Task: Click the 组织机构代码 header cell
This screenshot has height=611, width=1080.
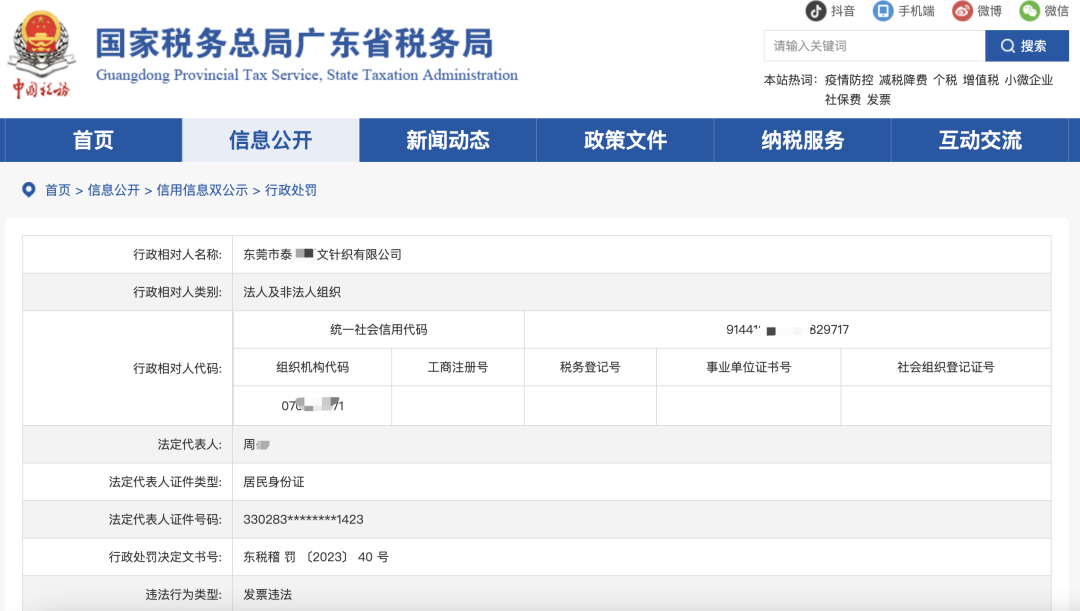Action: (313, 367)
